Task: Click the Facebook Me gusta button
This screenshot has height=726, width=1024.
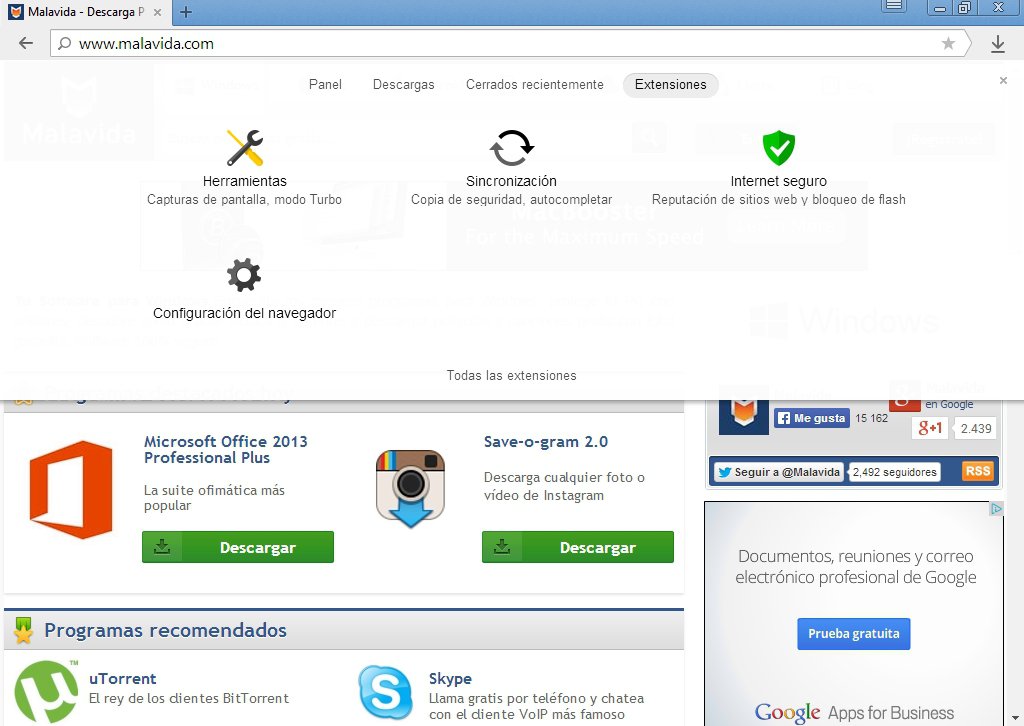Action: tap(812, 418)
